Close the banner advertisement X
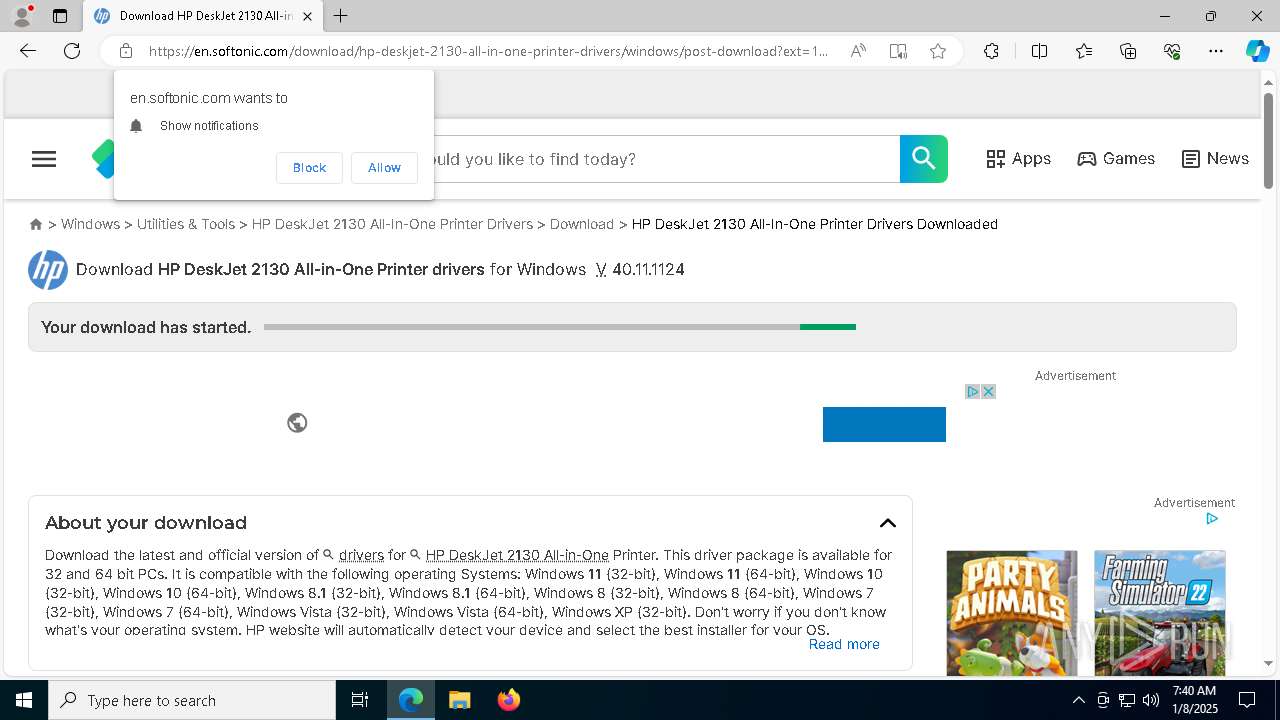The width and height of the screenshot is (1280, 720). [x=988, y=392]
